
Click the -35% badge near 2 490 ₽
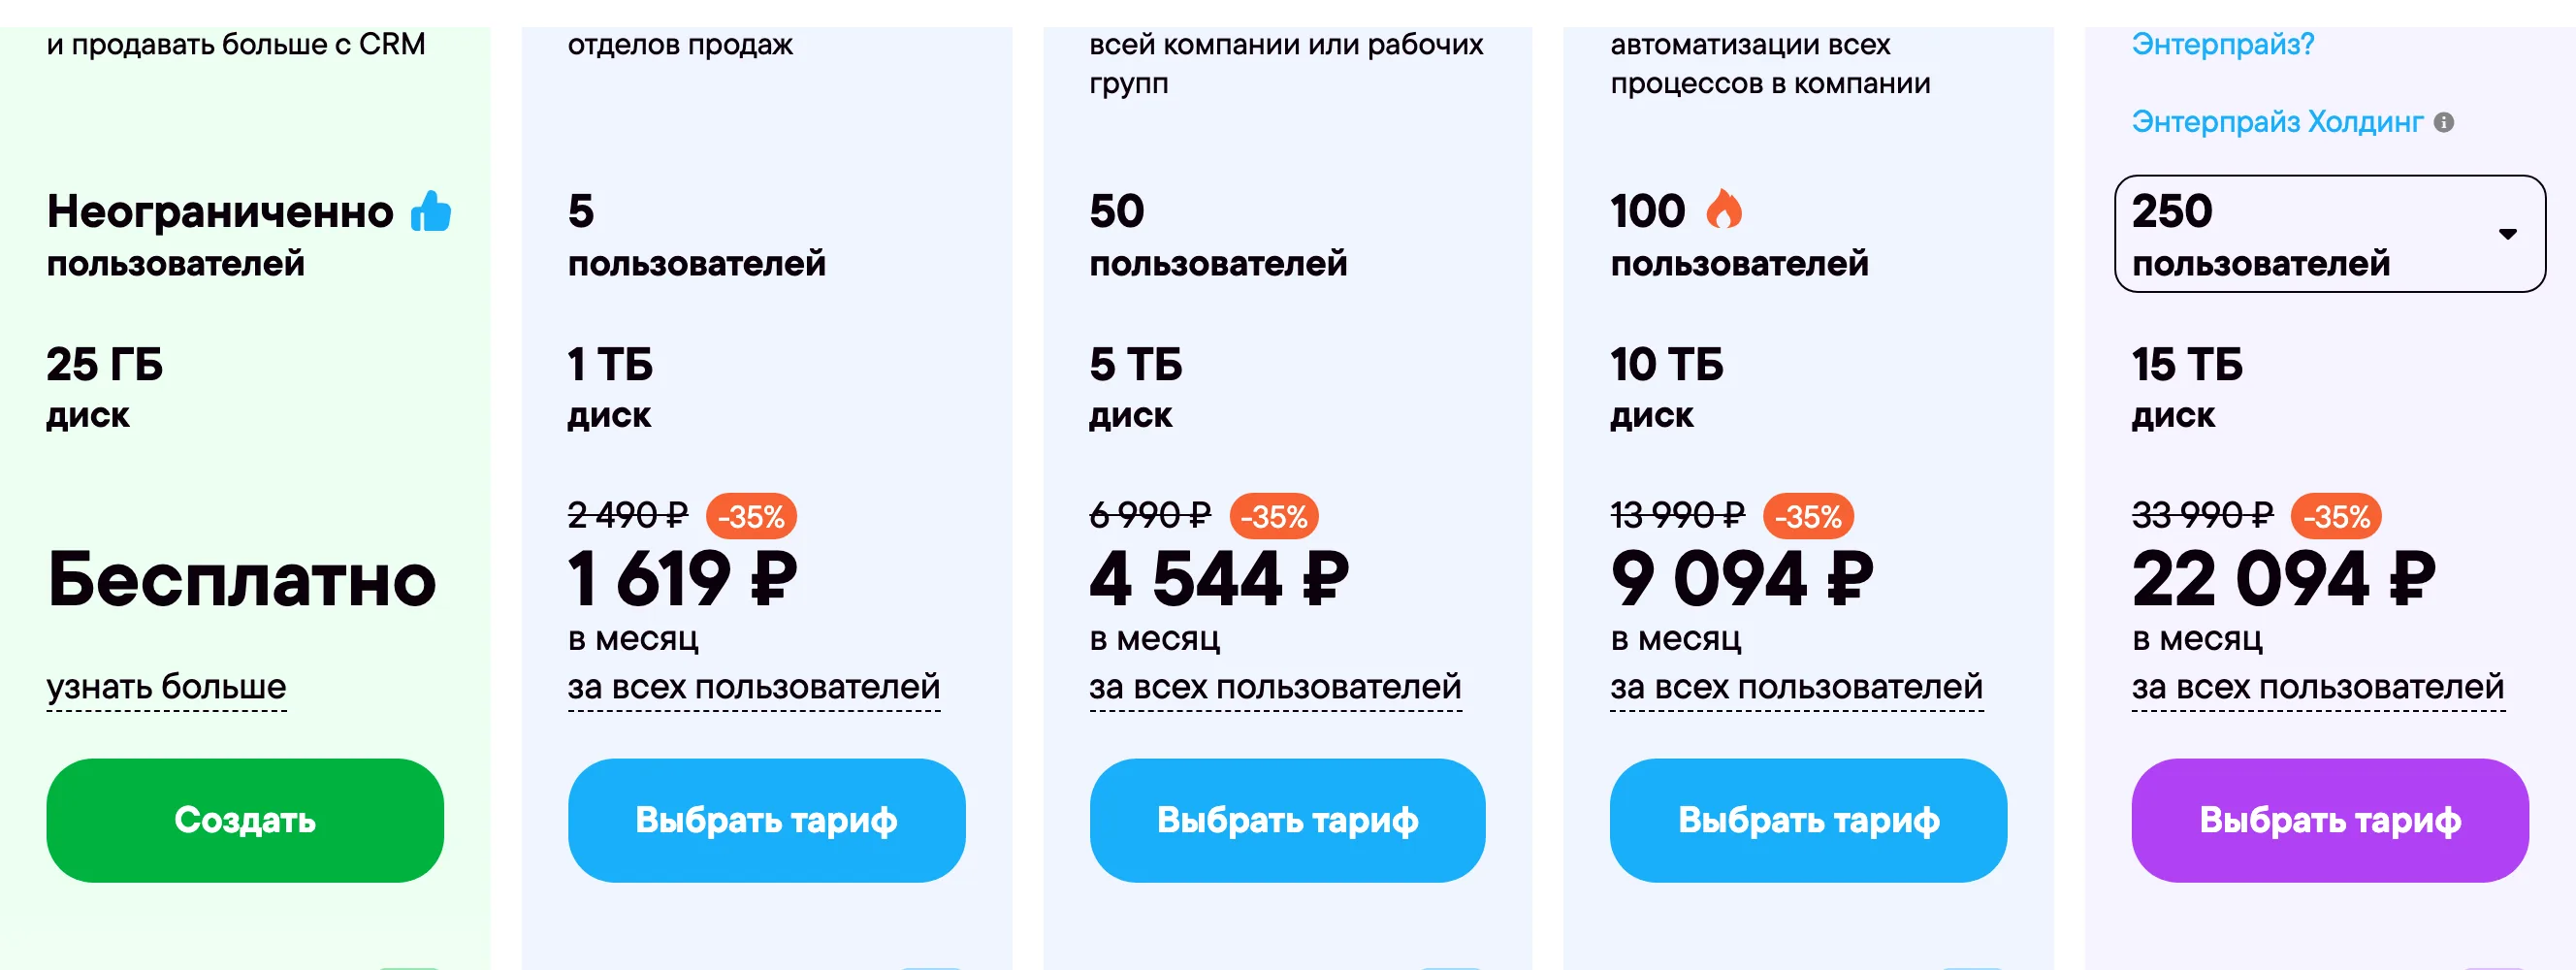tap(751, 516)
